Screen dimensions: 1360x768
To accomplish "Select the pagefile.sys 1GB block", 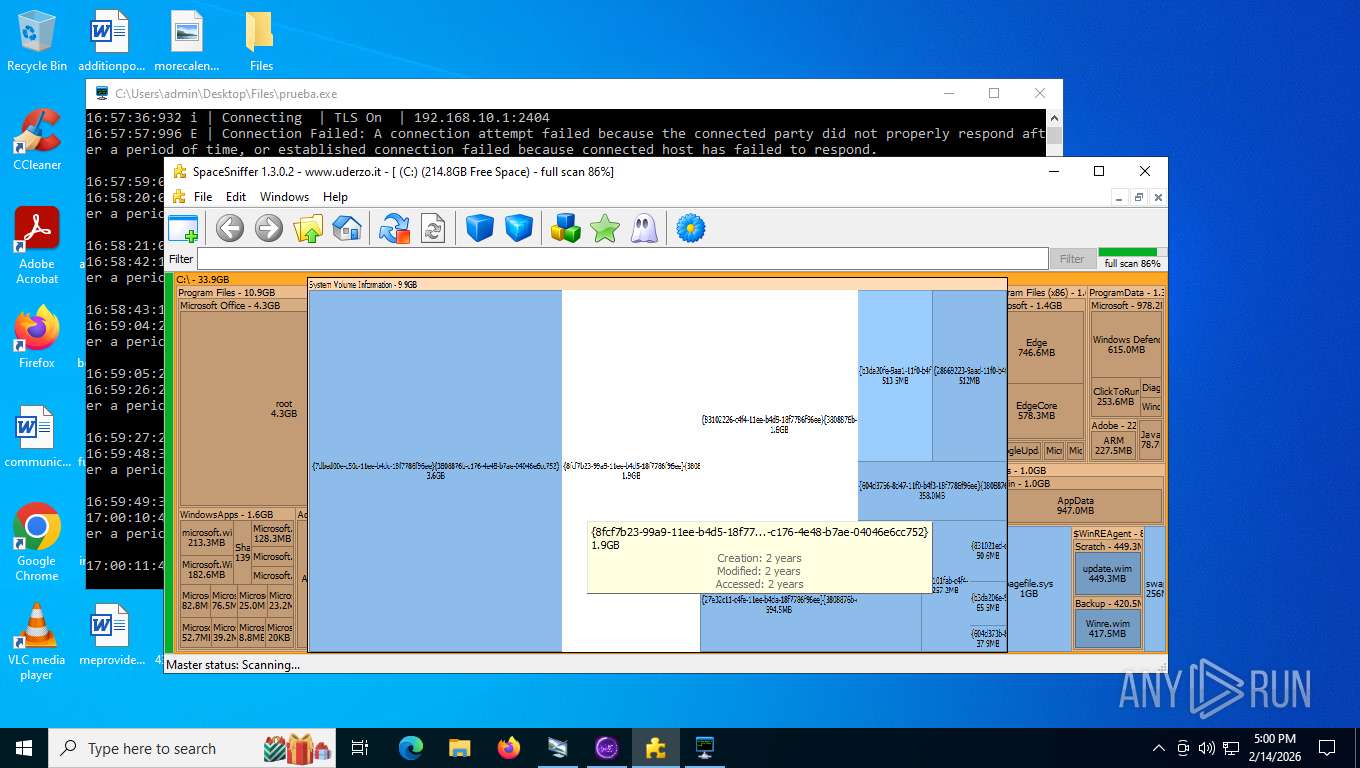I will [1038, 588].
